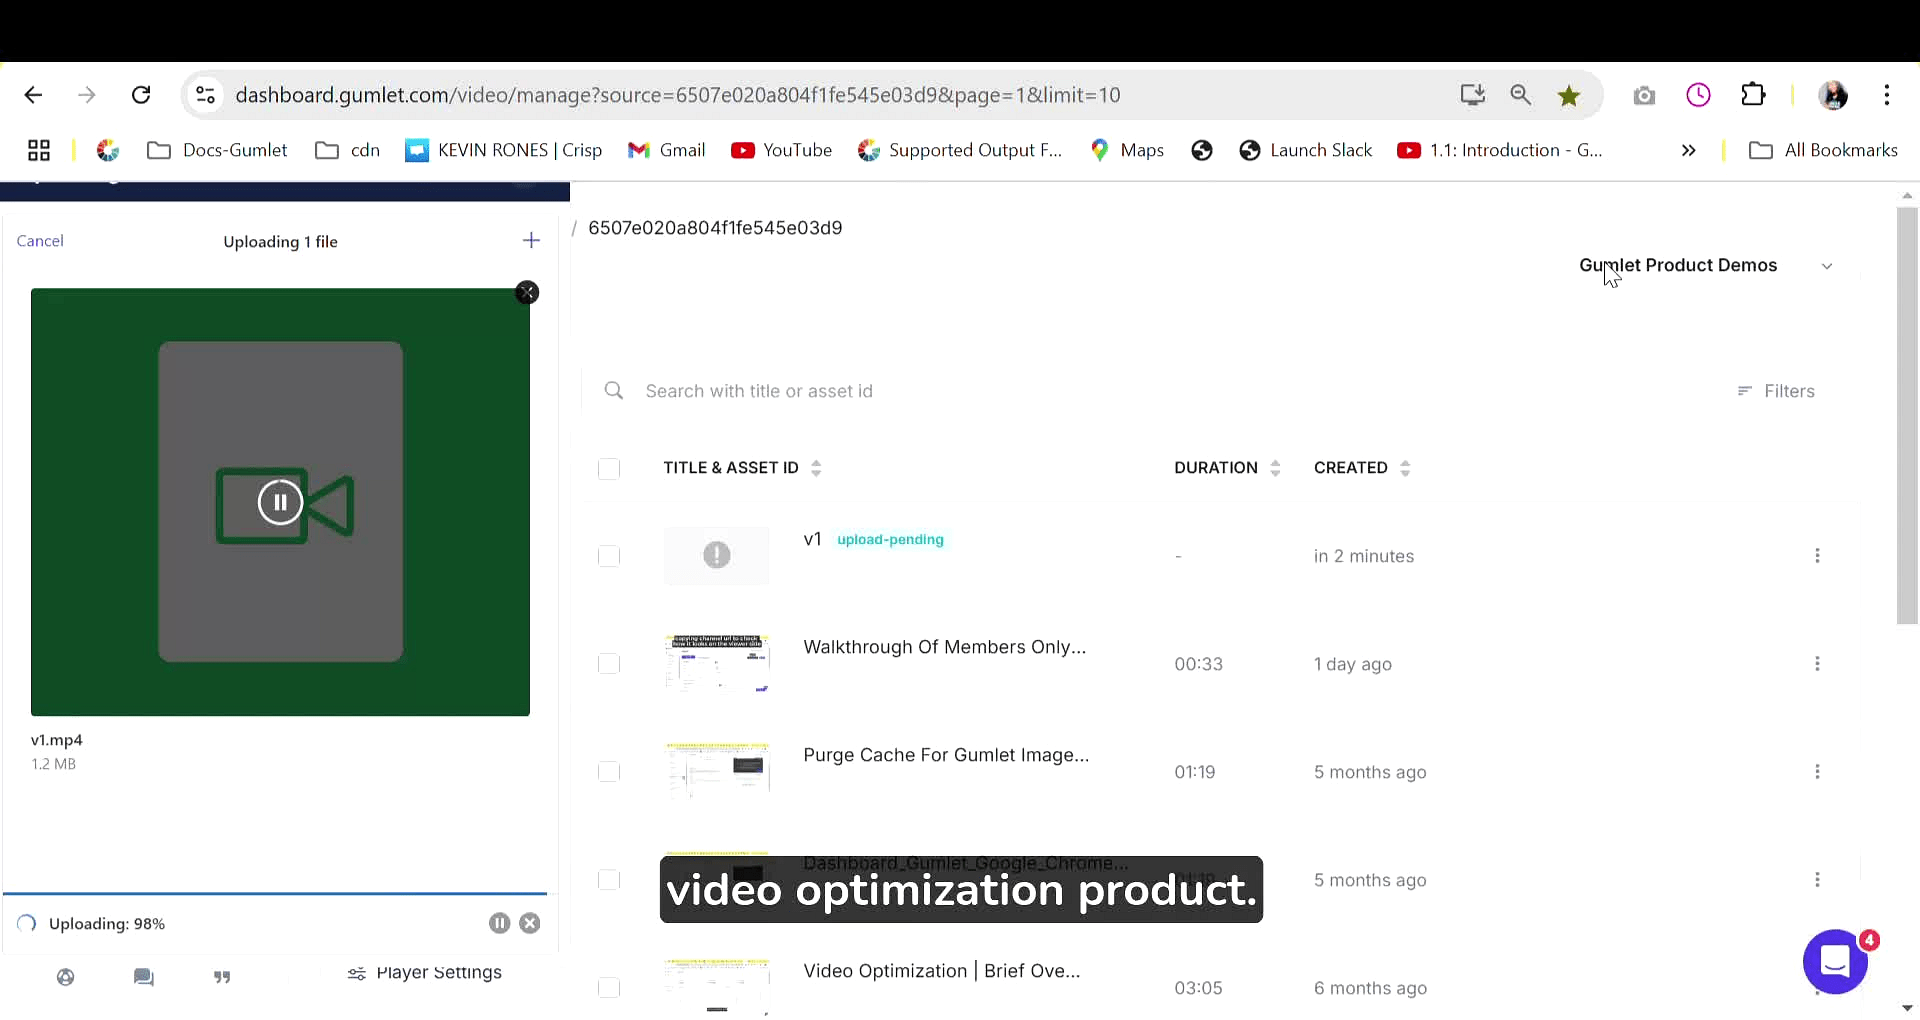Open the cdn bookmark folder

pos(347,150)
